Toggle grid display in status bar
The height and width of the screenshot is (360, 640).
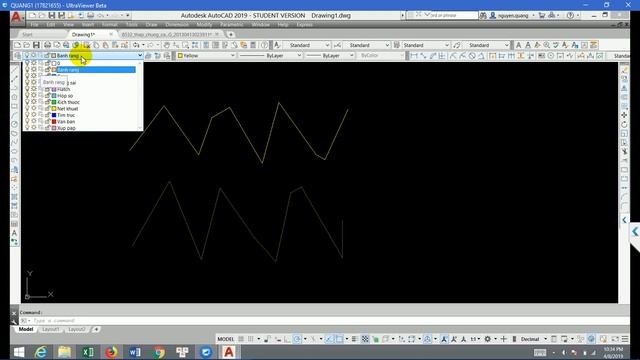pyautogui.click(x=241, y=339)
